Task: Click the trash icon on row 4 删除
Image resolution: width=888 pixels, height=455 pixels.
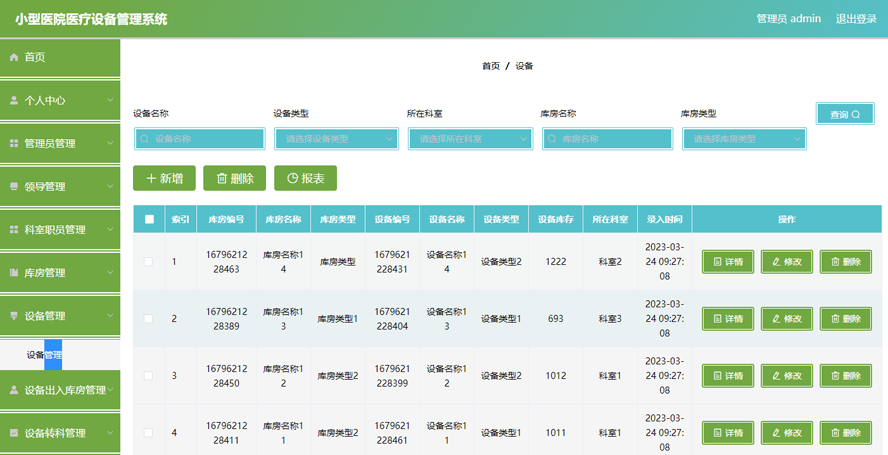Action: click(x=835, y=433)
